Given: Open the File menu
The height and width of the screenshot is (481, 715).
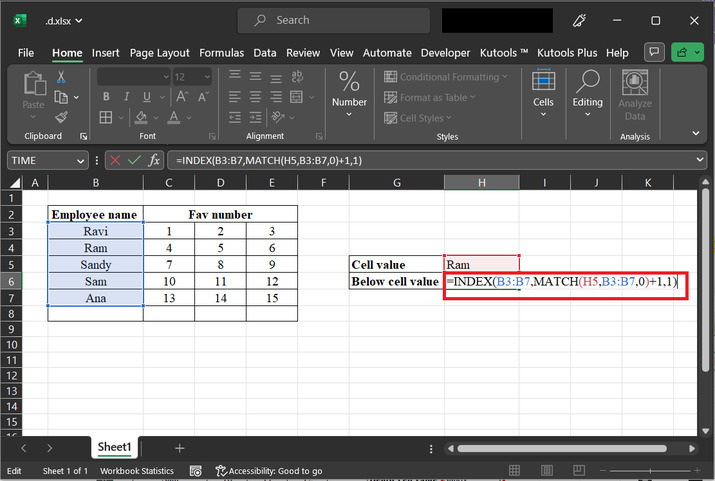Looking at the screenshot, I should click(26, 52).
